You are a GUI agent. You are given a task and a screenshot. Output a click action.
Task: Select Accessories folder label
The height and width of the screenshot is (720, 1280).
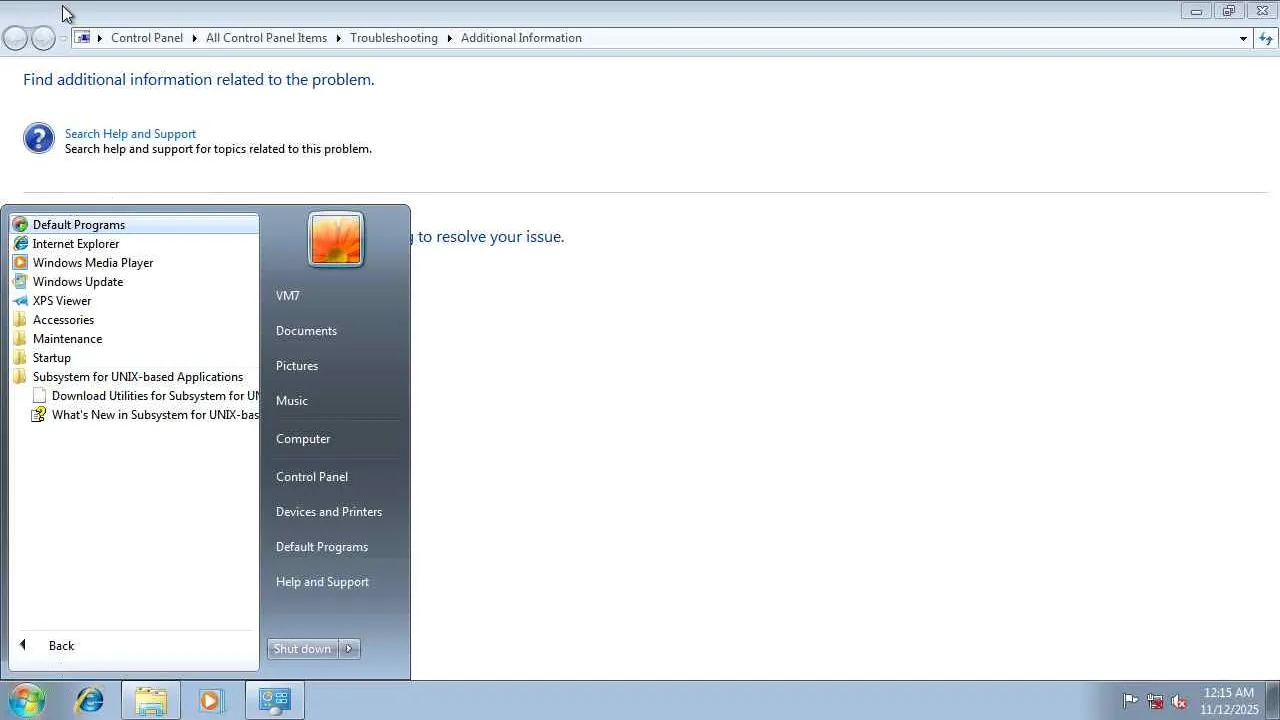point(63,320)
